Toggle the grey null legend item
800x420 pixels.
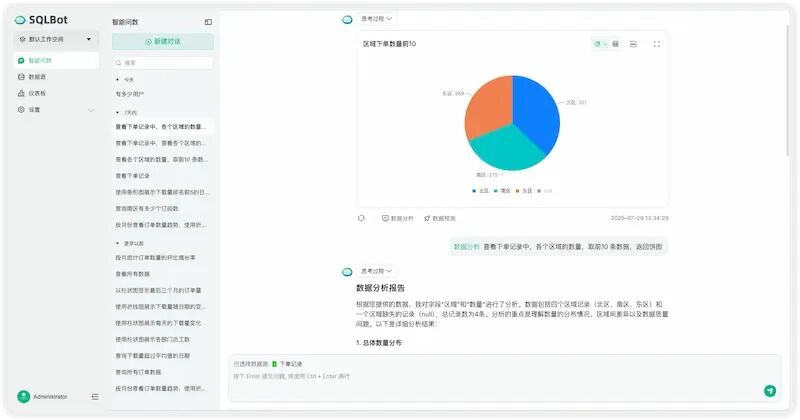click(x=545, y=191)
